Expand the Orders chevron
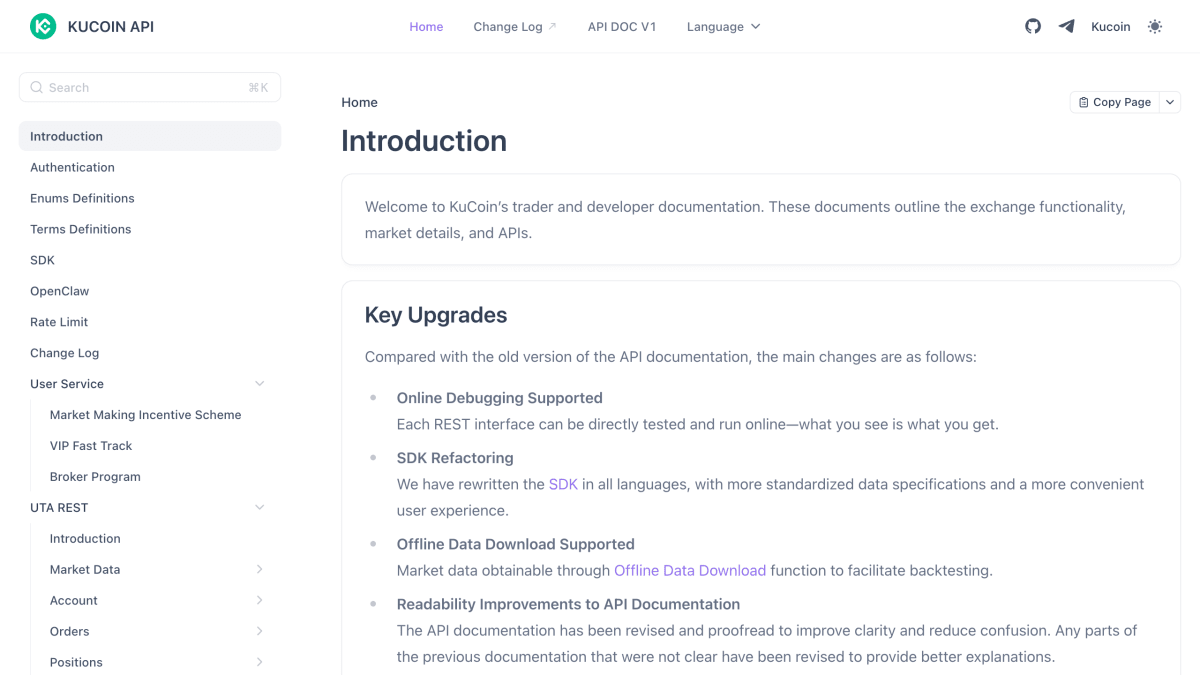This screenshot has height=675, width=1200. tap(260, 632)
